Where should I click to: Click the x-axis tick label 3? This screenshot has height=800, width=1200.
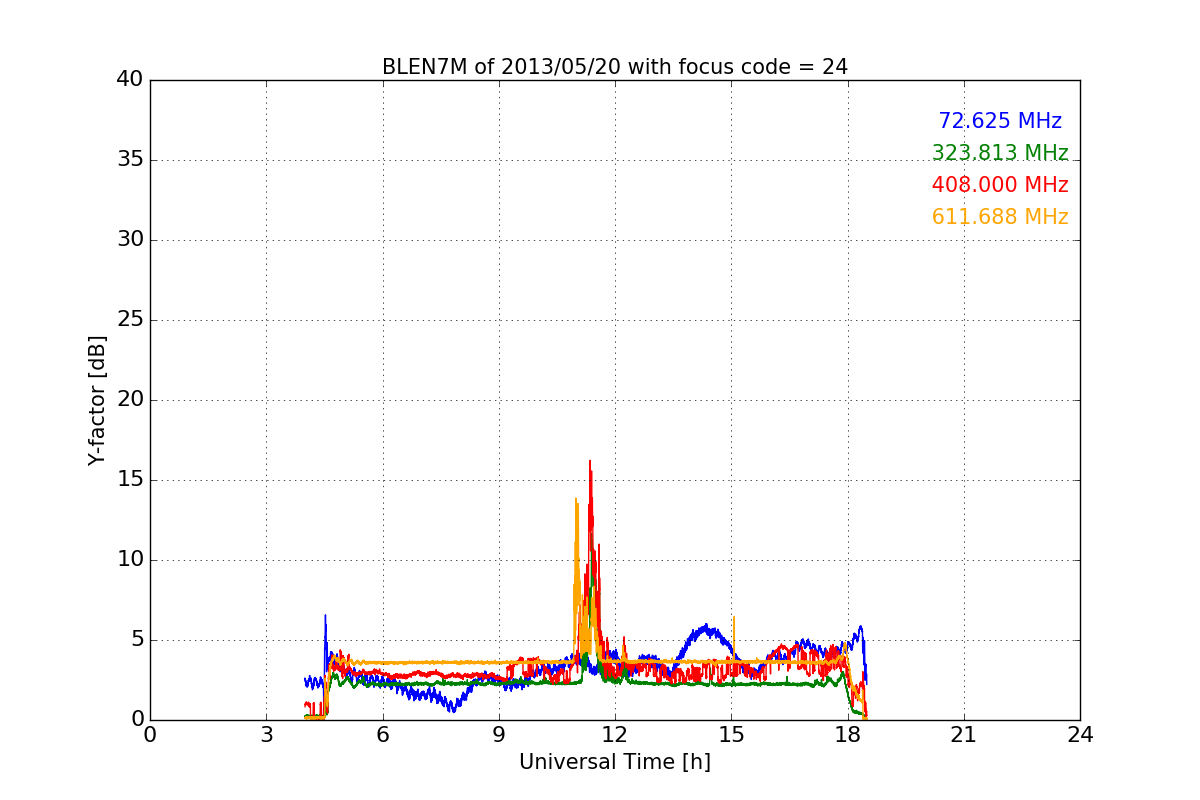(266, 735)
